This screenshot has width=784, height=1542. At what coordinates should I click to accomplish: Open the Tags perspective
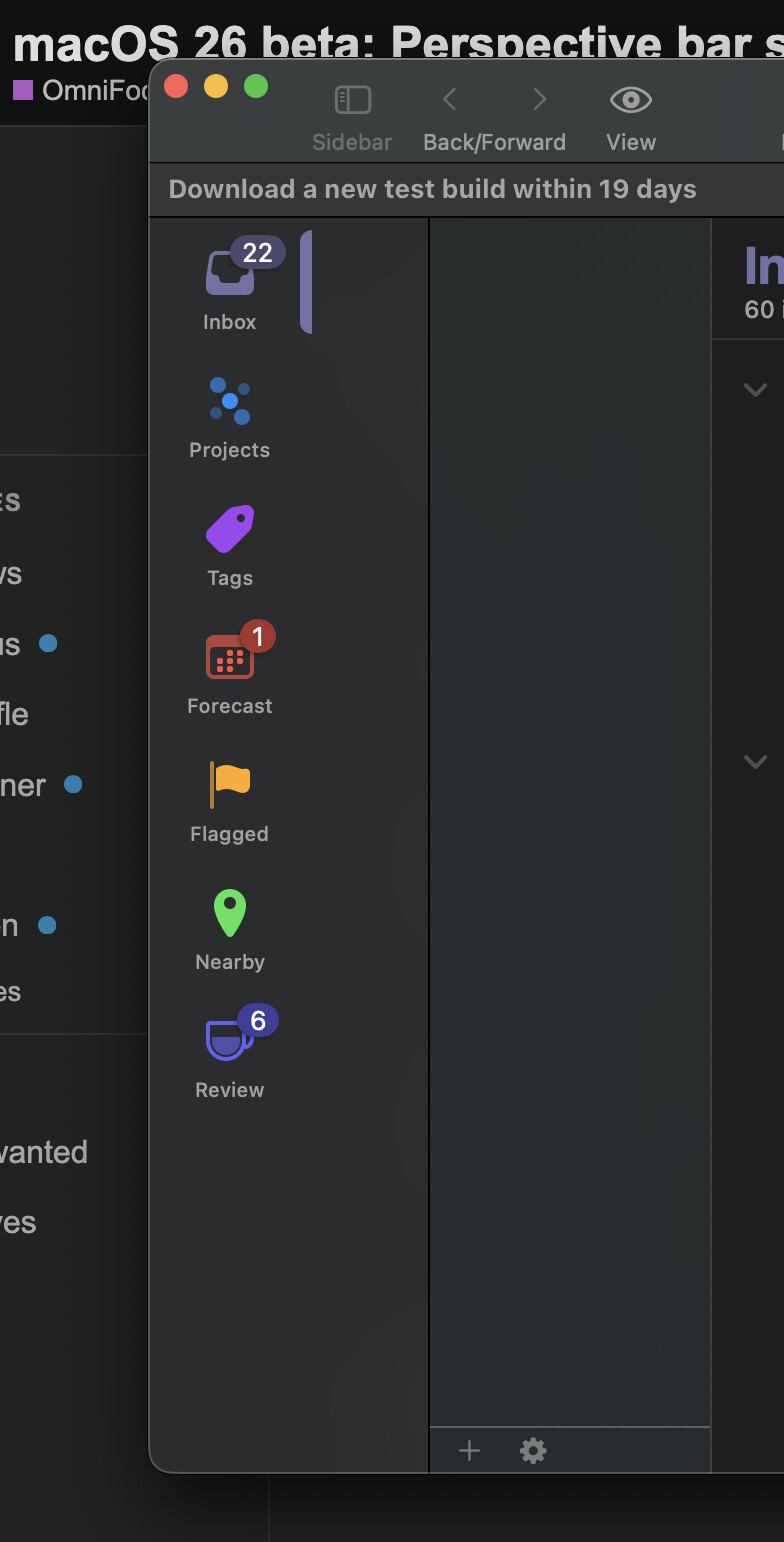[230, 545]
